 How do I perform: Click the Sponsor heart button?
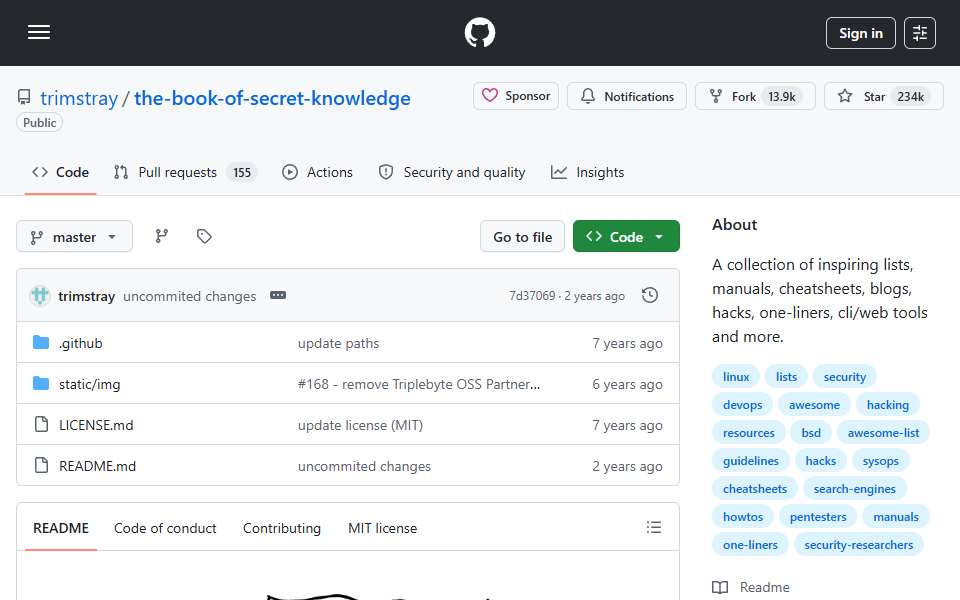(516, 96)
